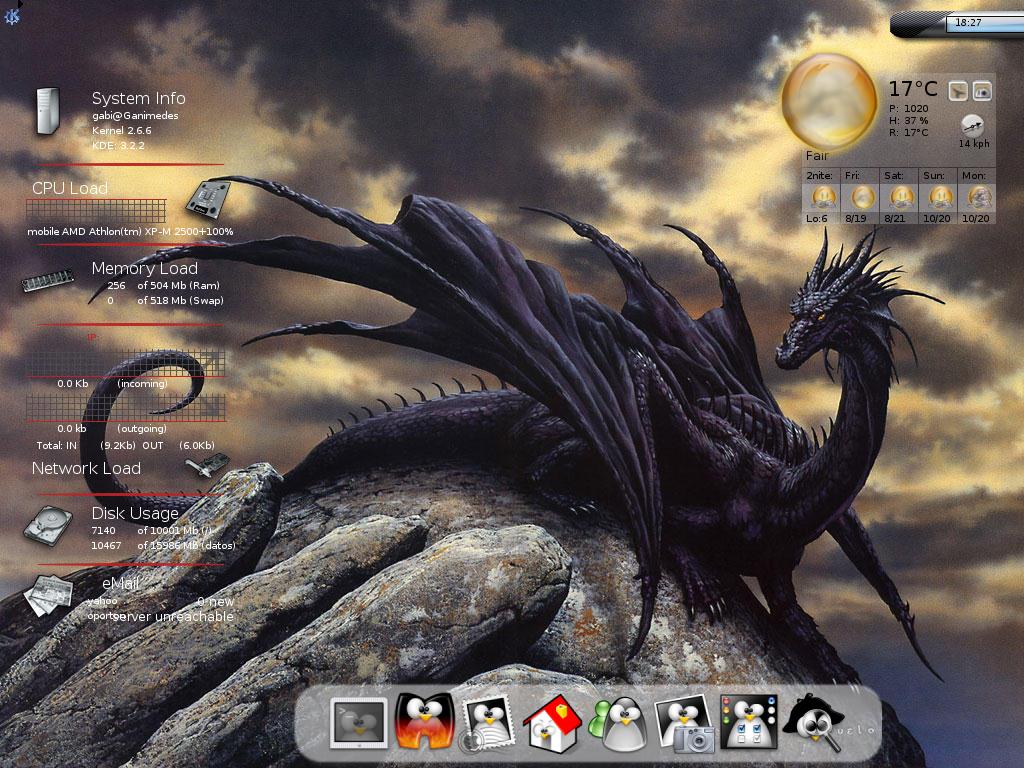Select the 2nite forecast icon
This screenshot has height=768, width=1024.
tap(823, 197)
